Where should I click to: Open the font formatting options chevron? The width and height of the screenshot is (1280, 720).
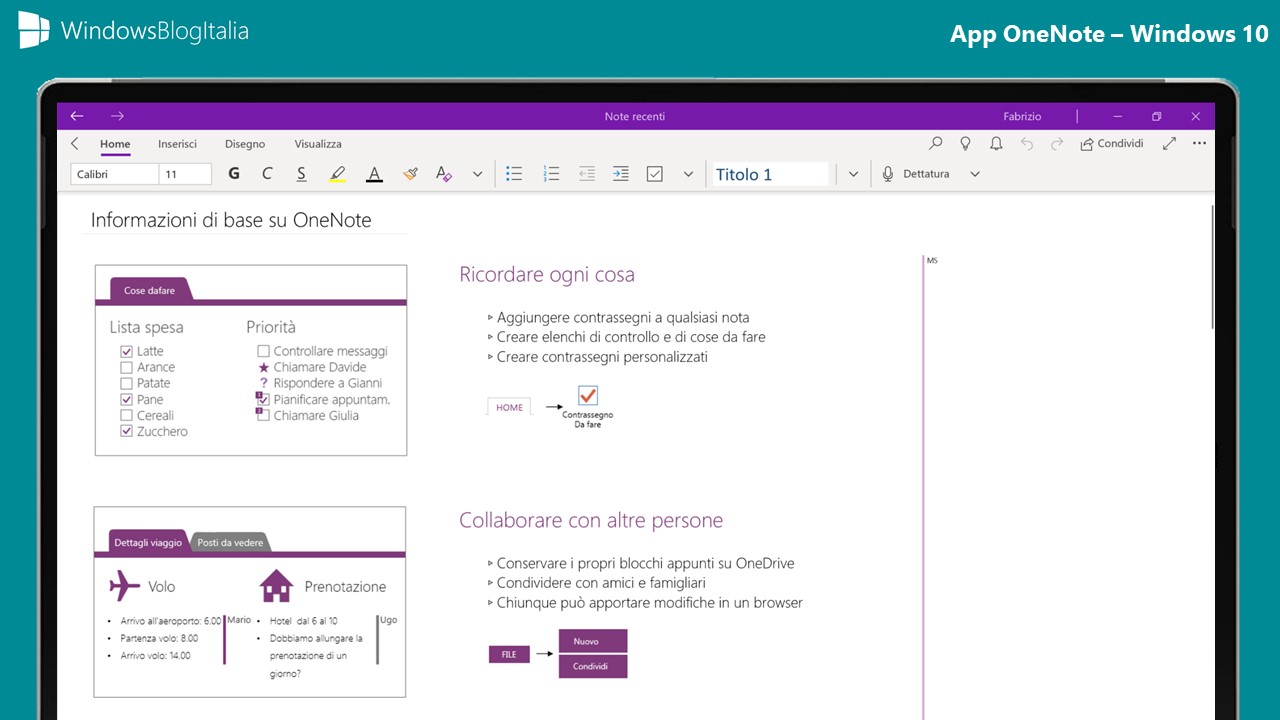[x=477, y=174]
